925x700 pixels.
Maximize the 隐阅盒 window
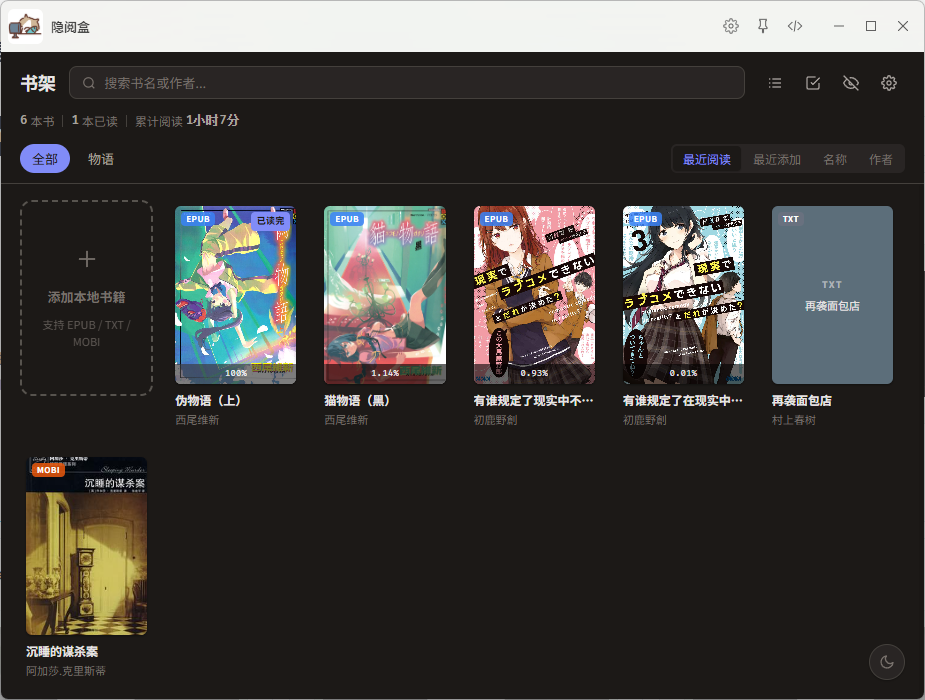871,26
